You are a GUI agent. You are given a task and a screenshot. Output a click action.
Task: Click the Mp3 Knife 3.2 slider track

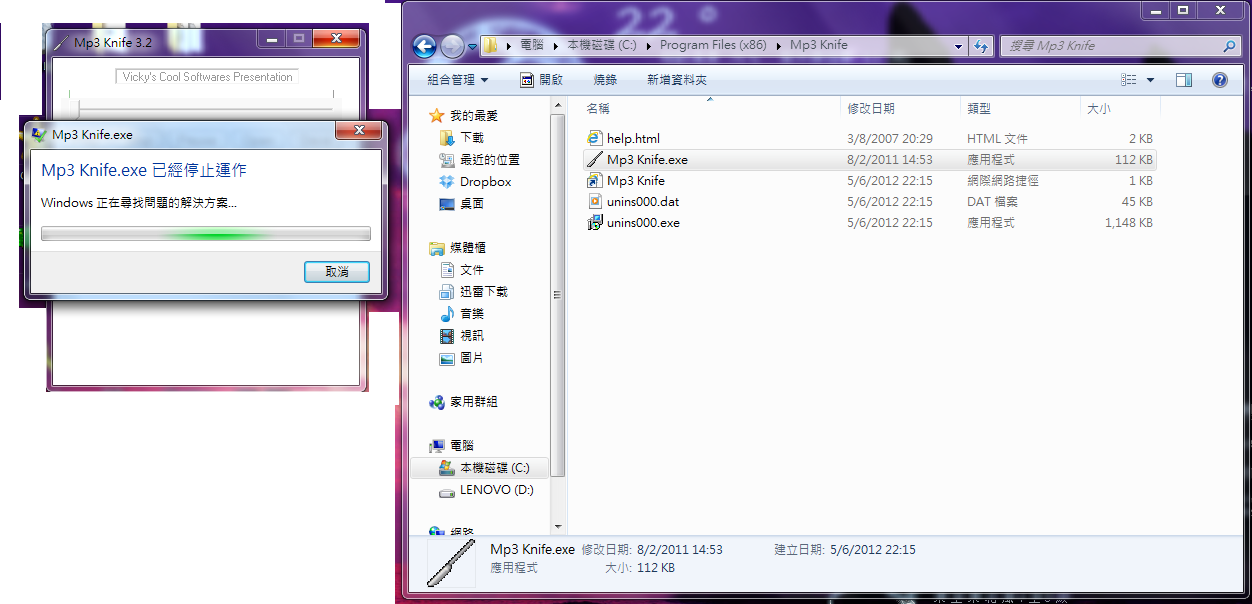tap(205, 108)
